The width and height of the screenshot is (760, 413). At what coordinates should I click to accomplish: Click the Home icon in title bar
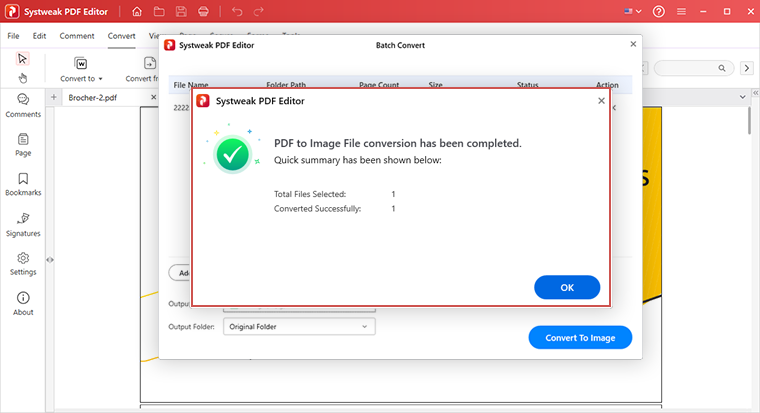coord(137,12)
